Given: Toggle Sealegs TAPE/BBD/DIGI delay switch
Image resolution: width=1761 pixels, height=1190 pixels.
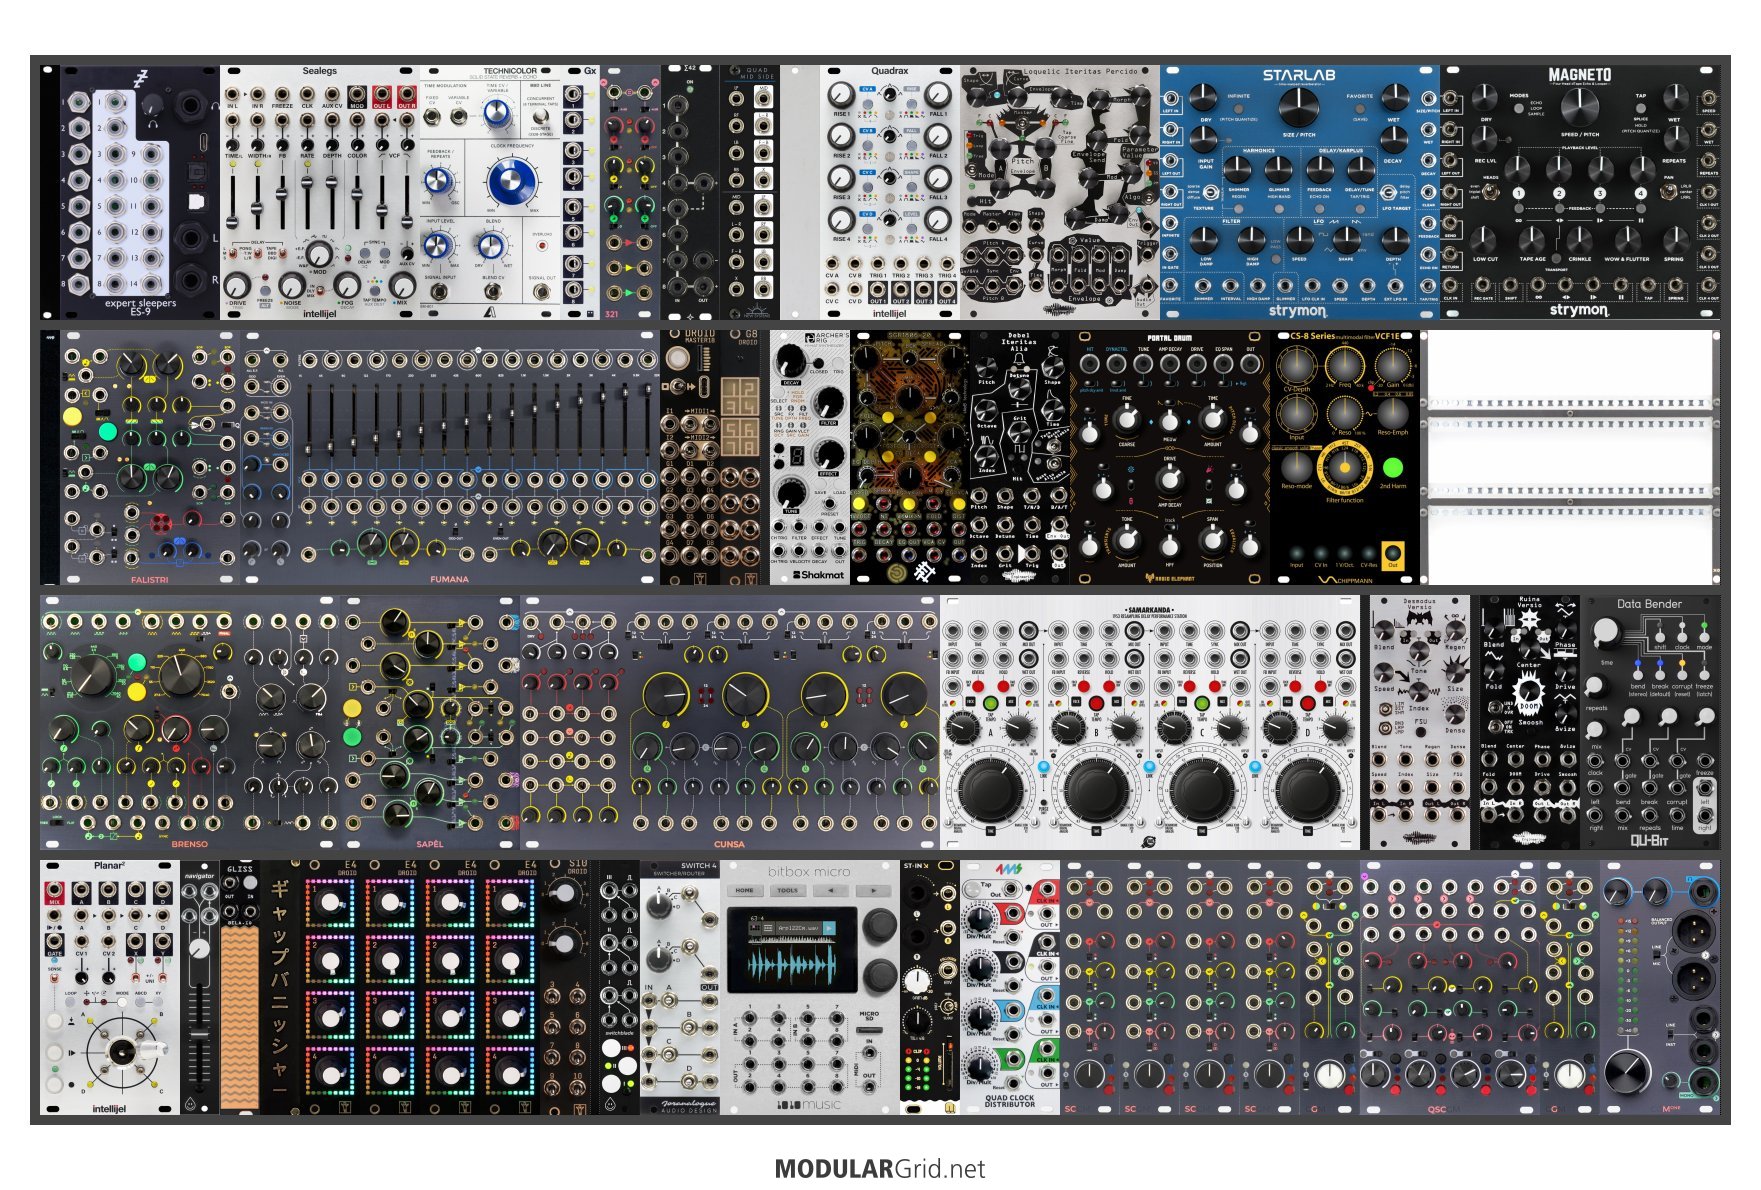Looking at the screenshot, I should 283,253.
